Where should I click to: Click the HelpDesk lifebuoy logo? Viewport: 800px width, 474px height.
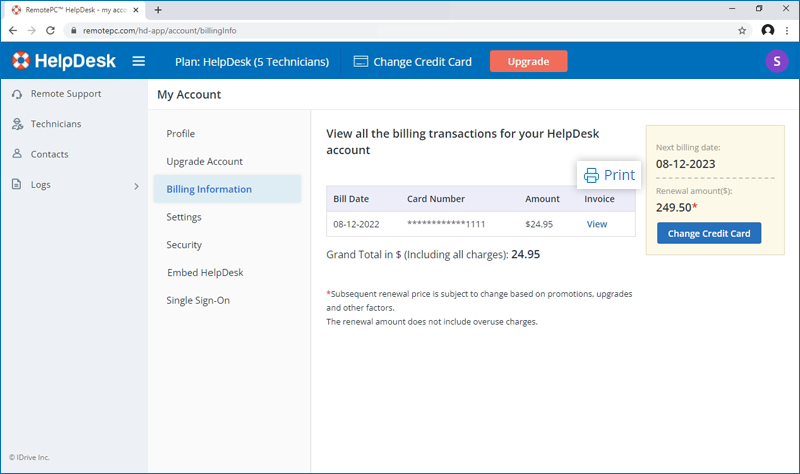[x=21, y=61]
